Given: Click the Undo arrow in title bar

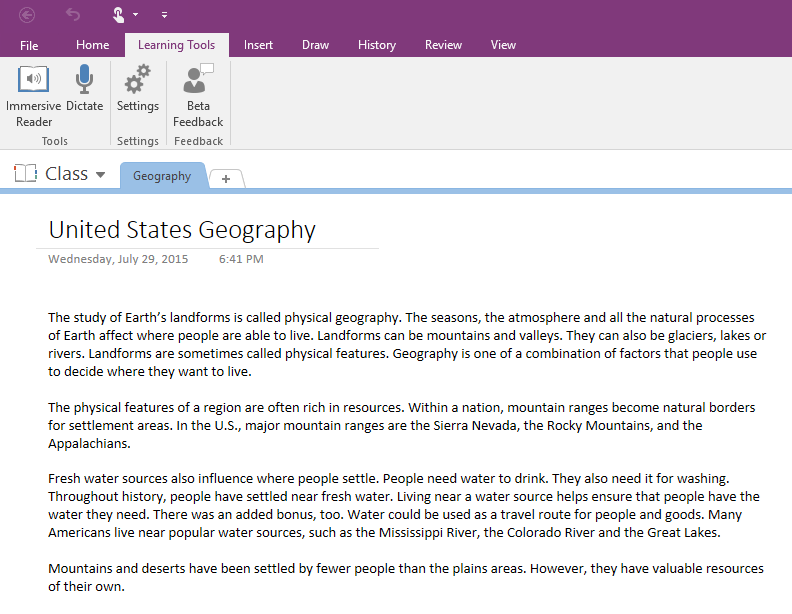Looking at the screenshot, I should (73, 15).
